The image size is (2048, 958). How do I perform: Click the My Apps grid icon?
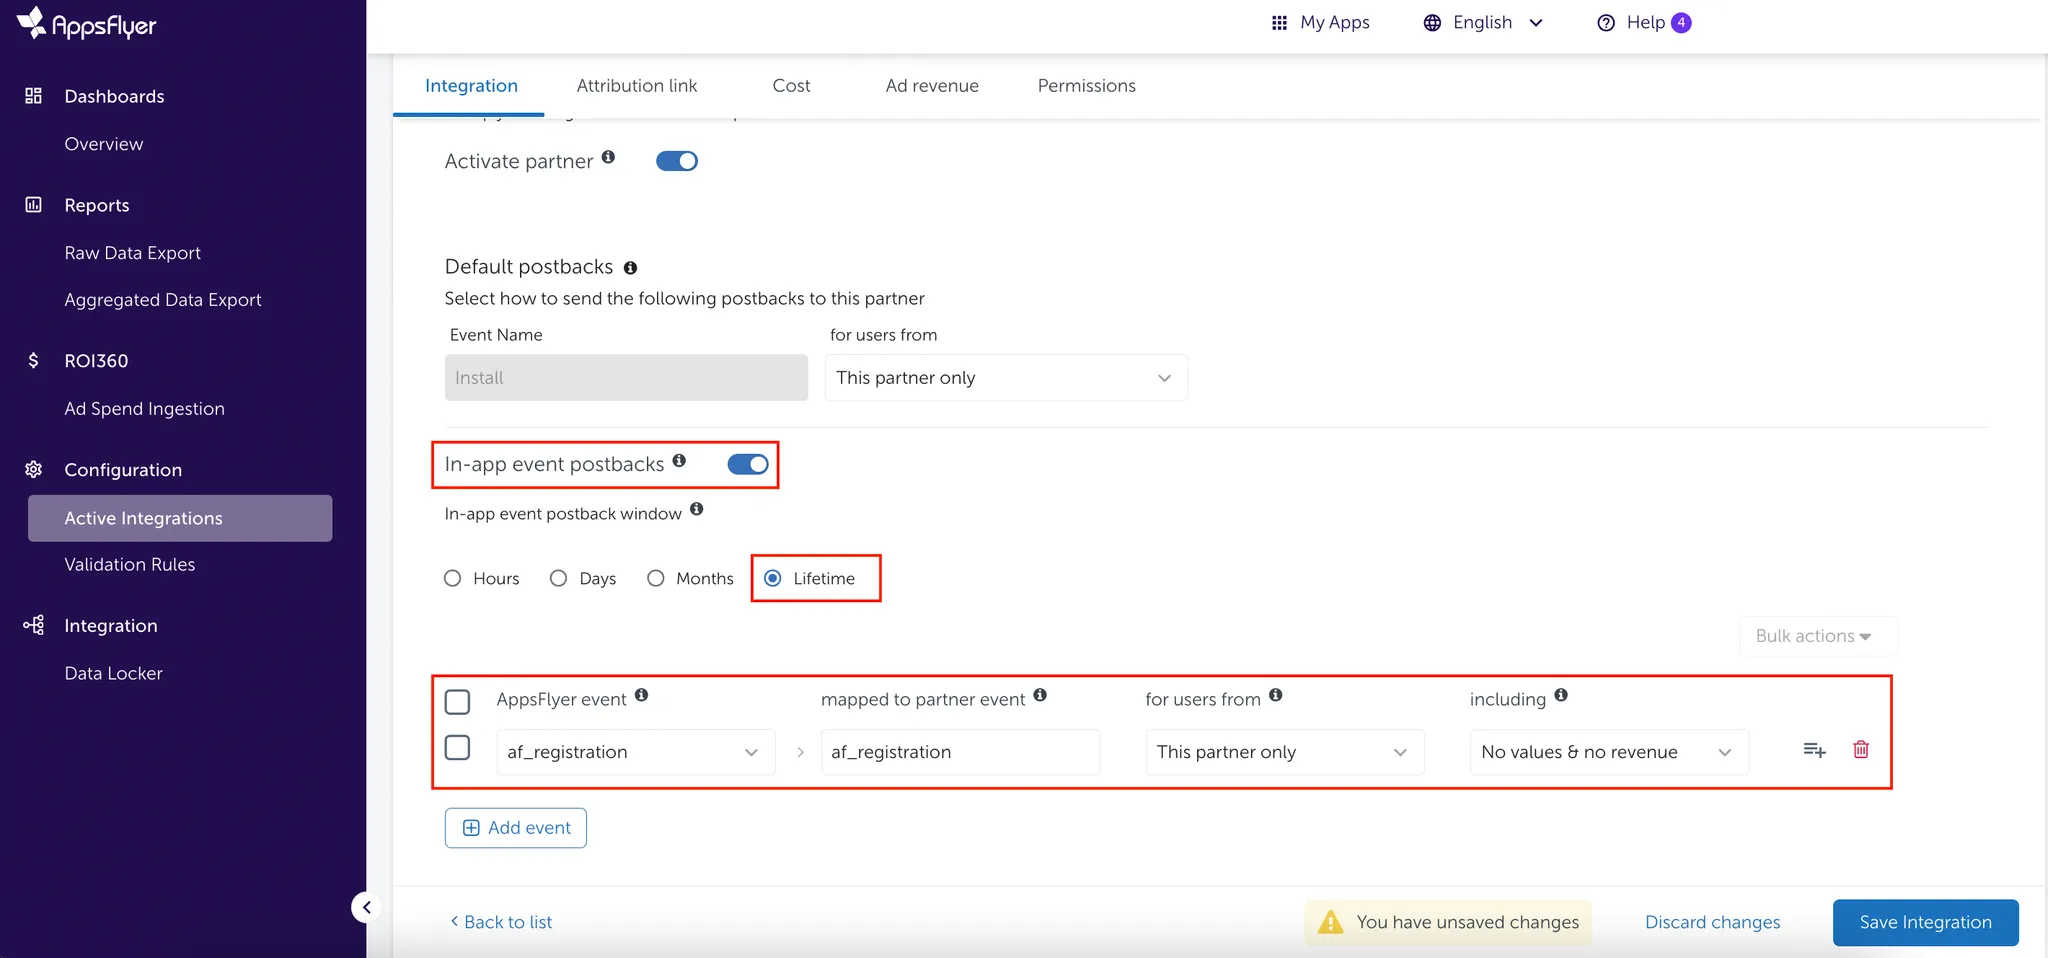click(1279, 23)
